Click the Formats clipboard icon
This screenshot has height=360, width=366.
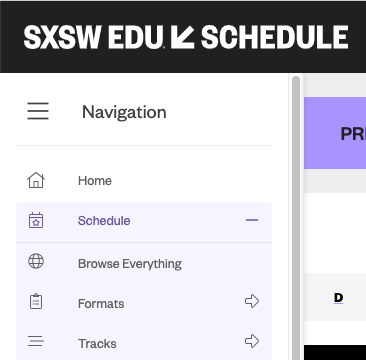[36, 301]
